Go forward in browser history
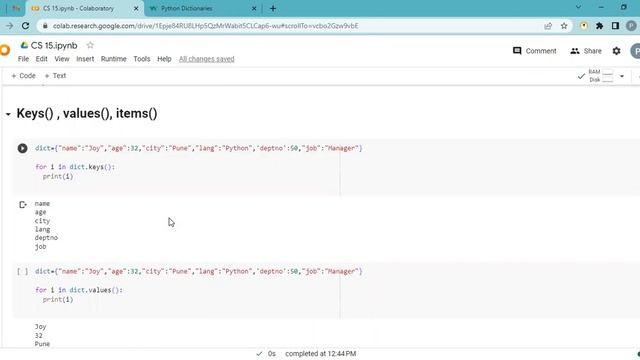This screenshot has width=640, height=360. (x=9, y=26)
